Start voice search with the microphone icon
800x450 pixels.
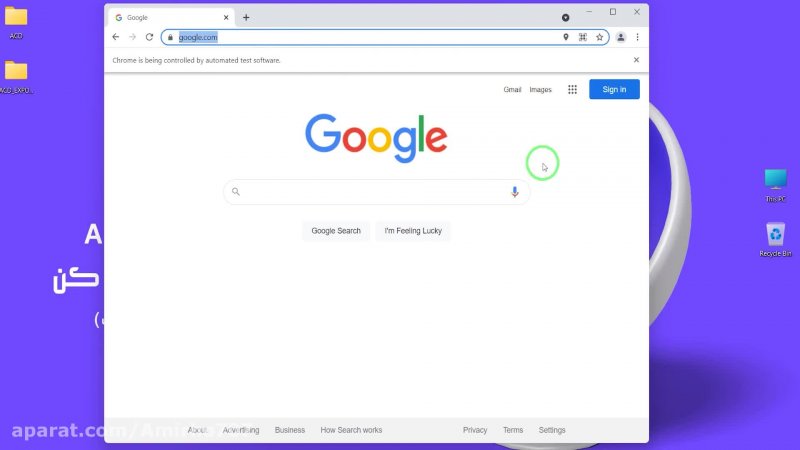515,192
